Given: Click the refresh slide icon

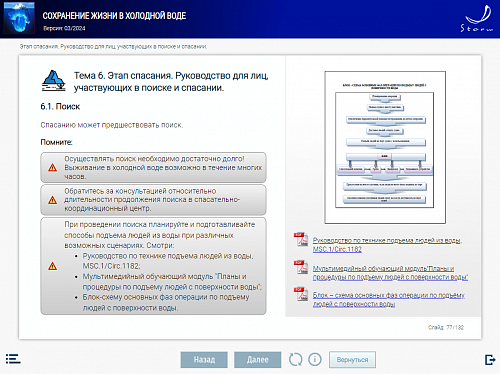Looking at the screenshot, I should (295, 360).
